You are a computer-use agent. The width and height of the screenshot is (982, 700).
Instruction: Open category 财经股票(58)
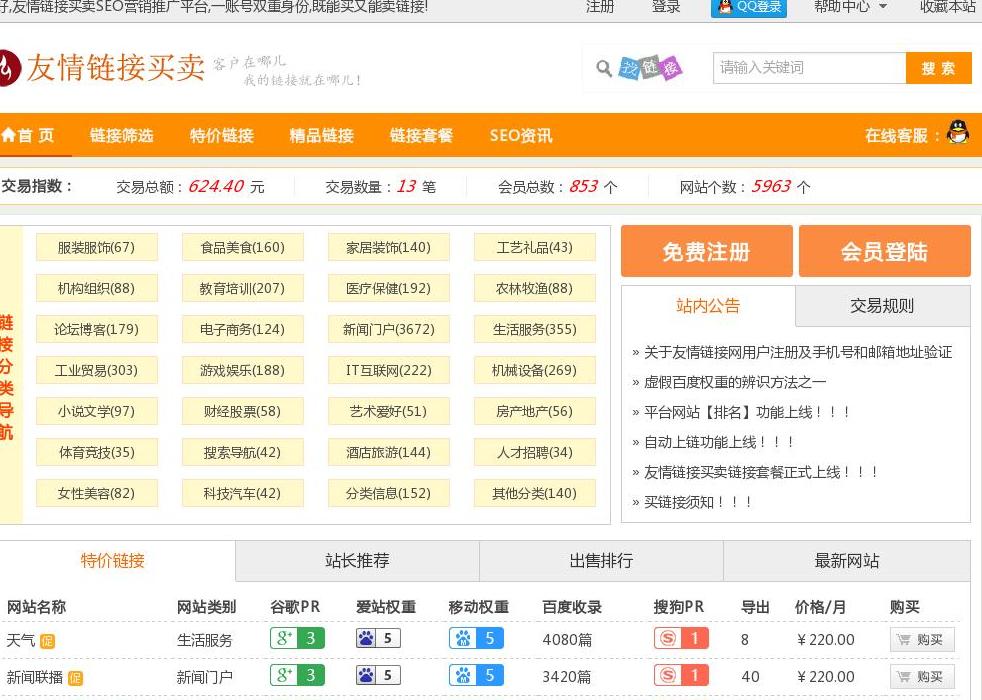[x=242, y=411]
